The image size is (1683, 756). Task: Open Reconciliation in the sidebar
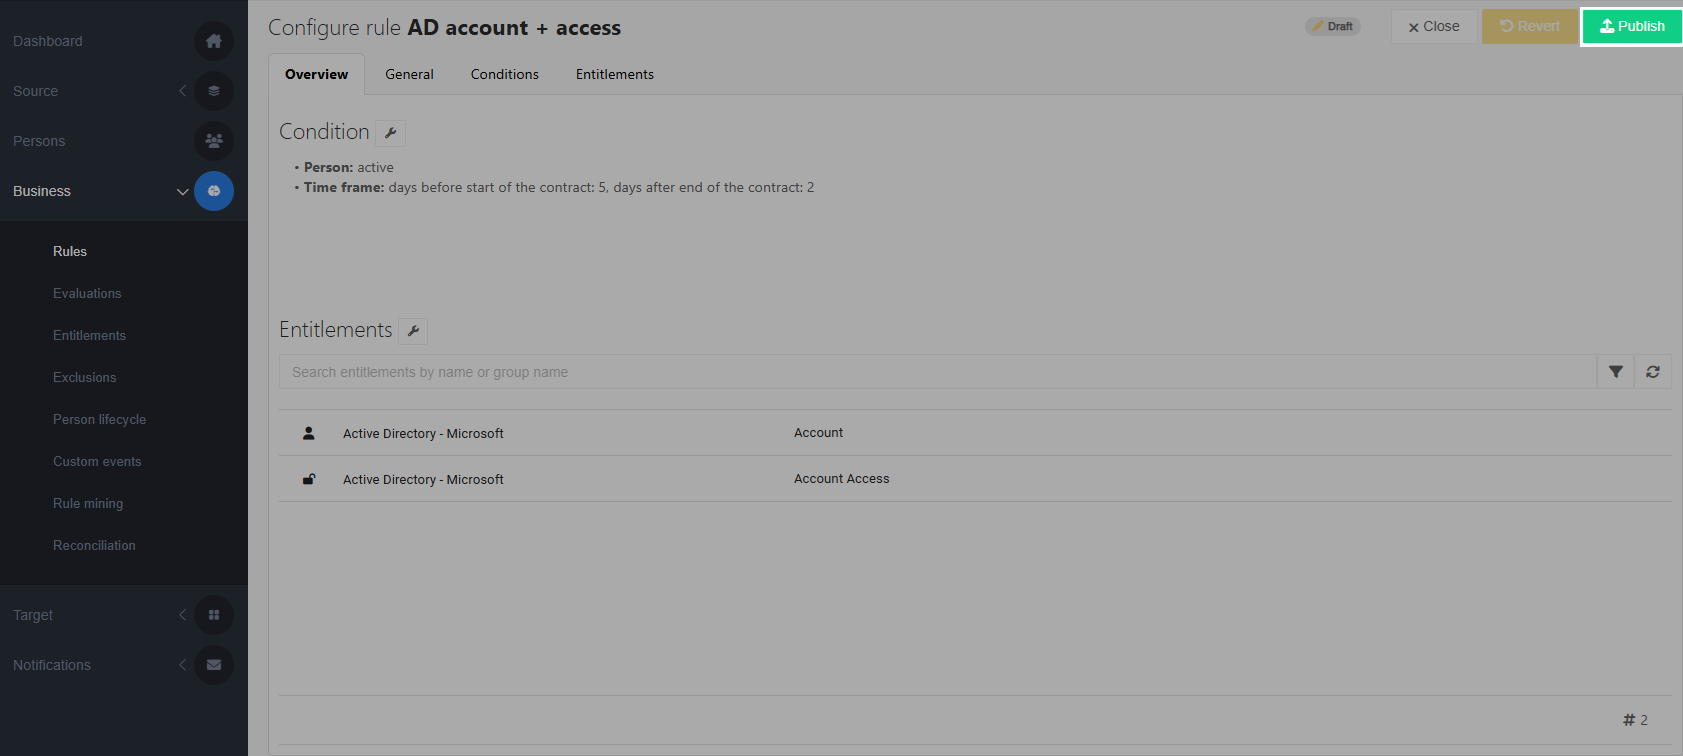pyautogui.click(x=94, y=545)
